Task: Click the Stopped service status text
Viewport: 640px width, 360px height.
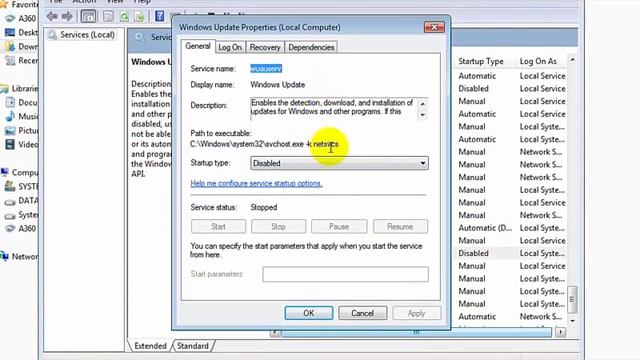Action: [264, 207]
